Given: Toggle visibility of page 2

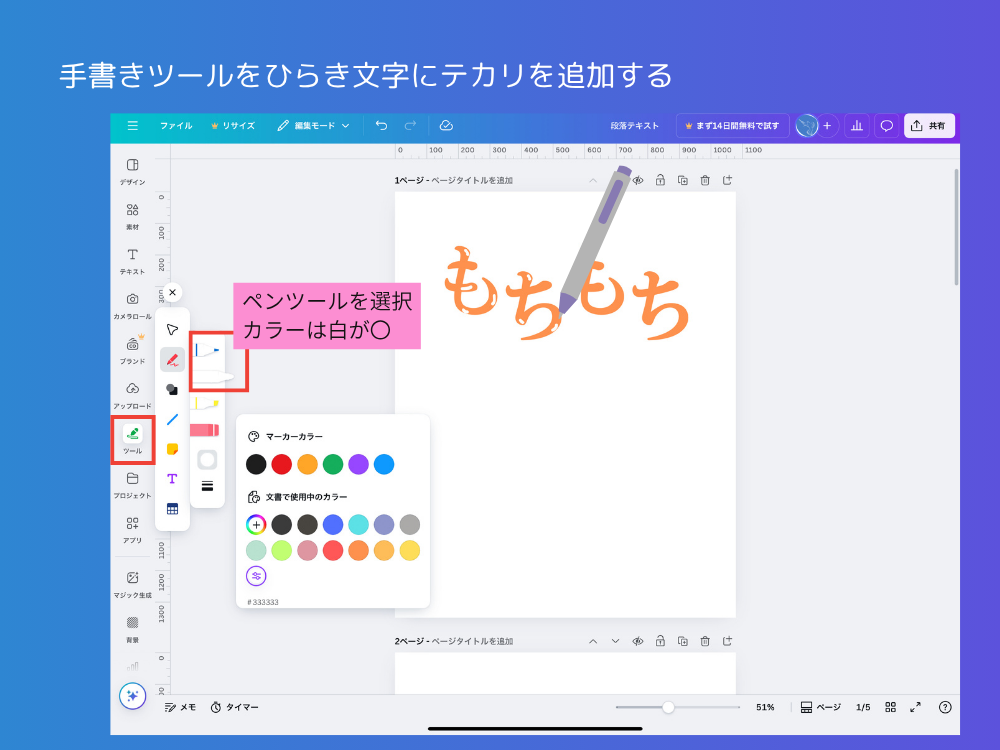Looking at the screenshot, I should point(637,641).
